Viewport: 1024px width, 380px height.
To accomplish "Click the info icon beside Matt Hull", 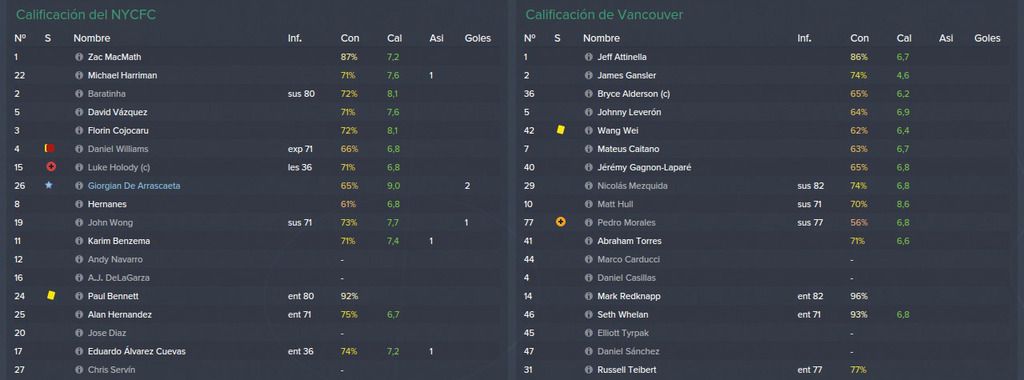I will click(588, 204).
